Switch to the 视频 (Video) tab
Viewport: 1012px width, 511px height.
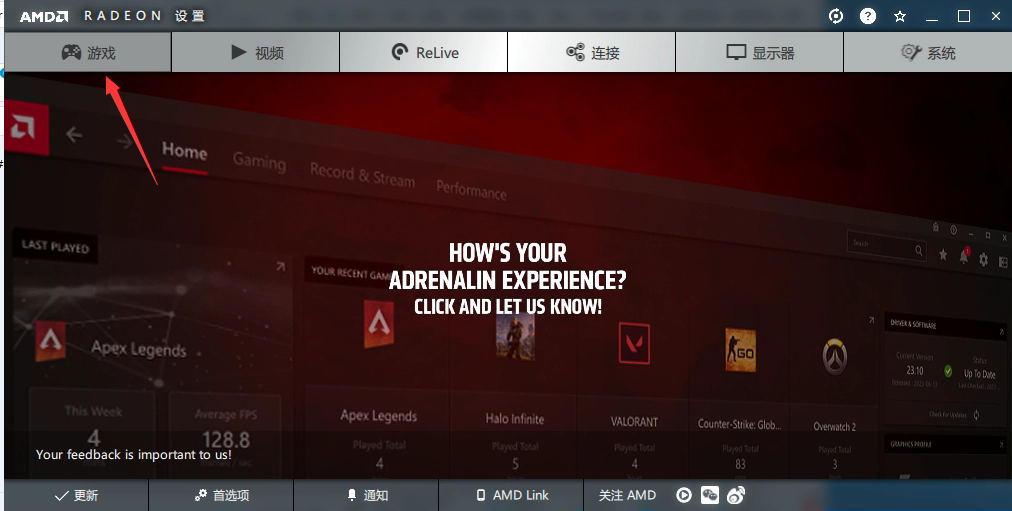(x=256, y=52)
